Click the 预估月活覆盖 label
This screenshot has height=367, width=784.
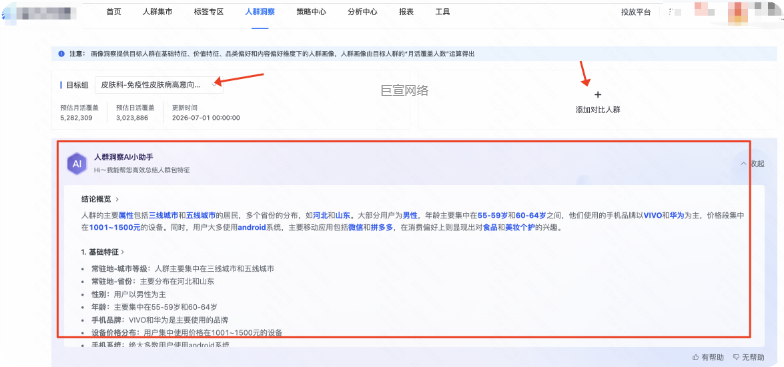click(79, 108)
